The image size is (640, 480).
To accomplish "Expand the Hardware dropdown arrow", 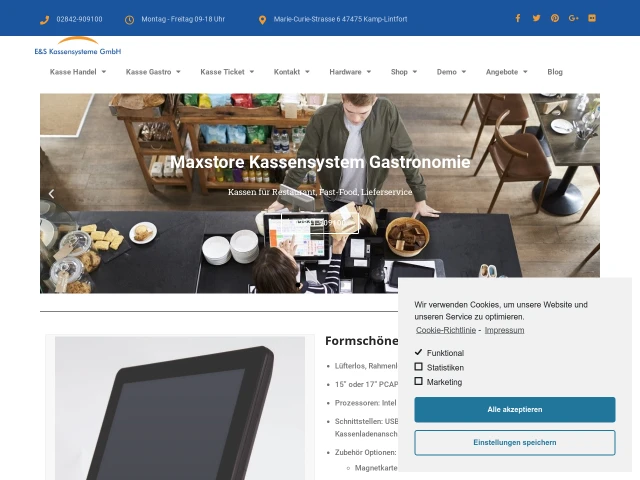I will 369,72.
